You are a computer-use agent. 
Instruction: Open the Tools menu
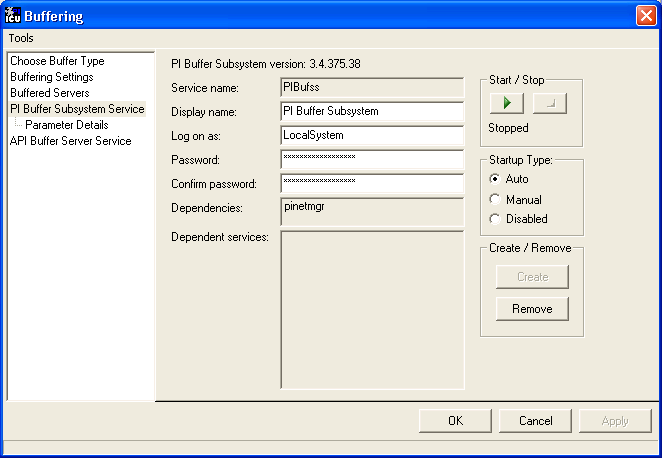click(x=21, y=38)
